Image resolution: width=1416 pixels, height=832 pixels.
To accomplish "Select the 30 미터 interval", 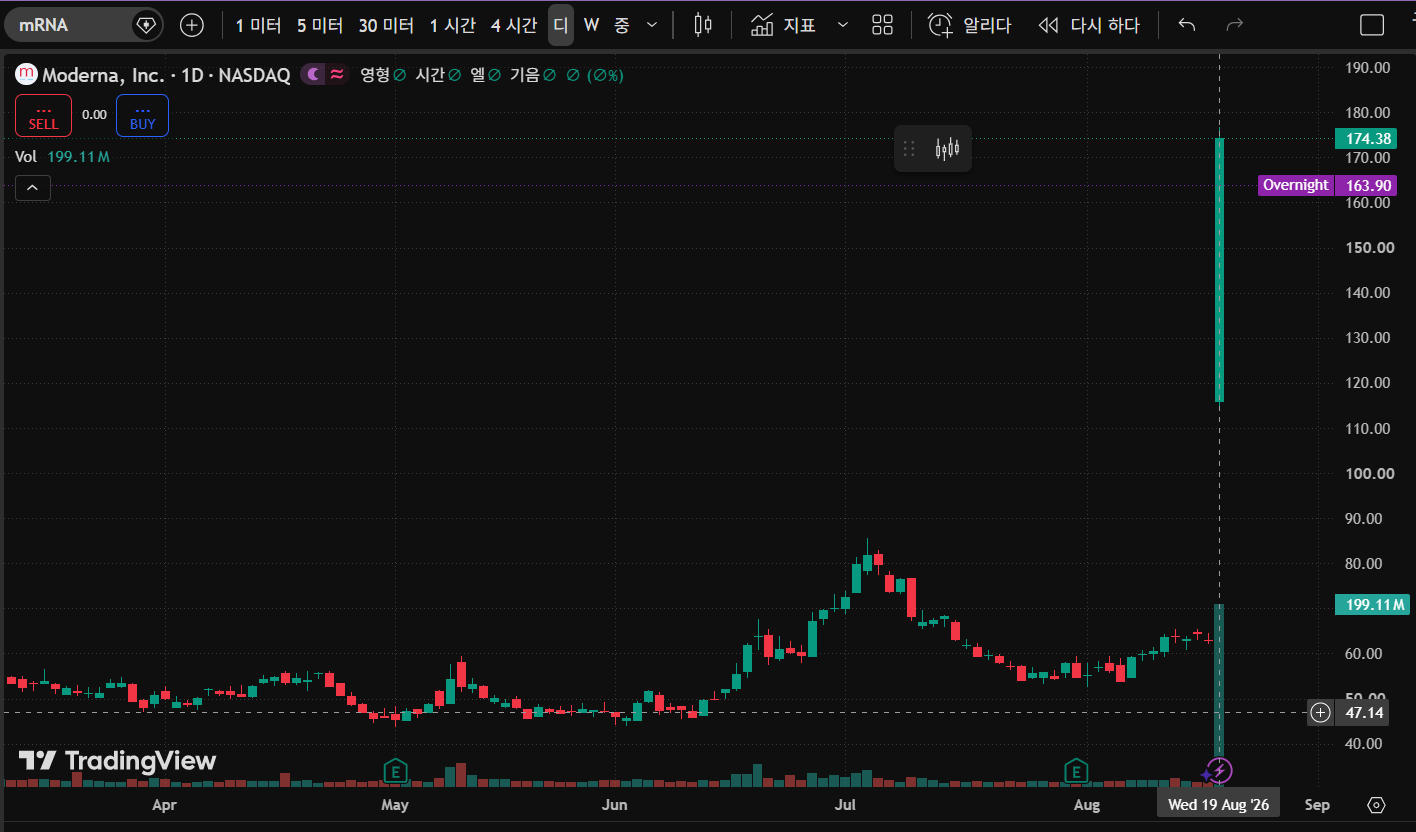I will [386, 25].
